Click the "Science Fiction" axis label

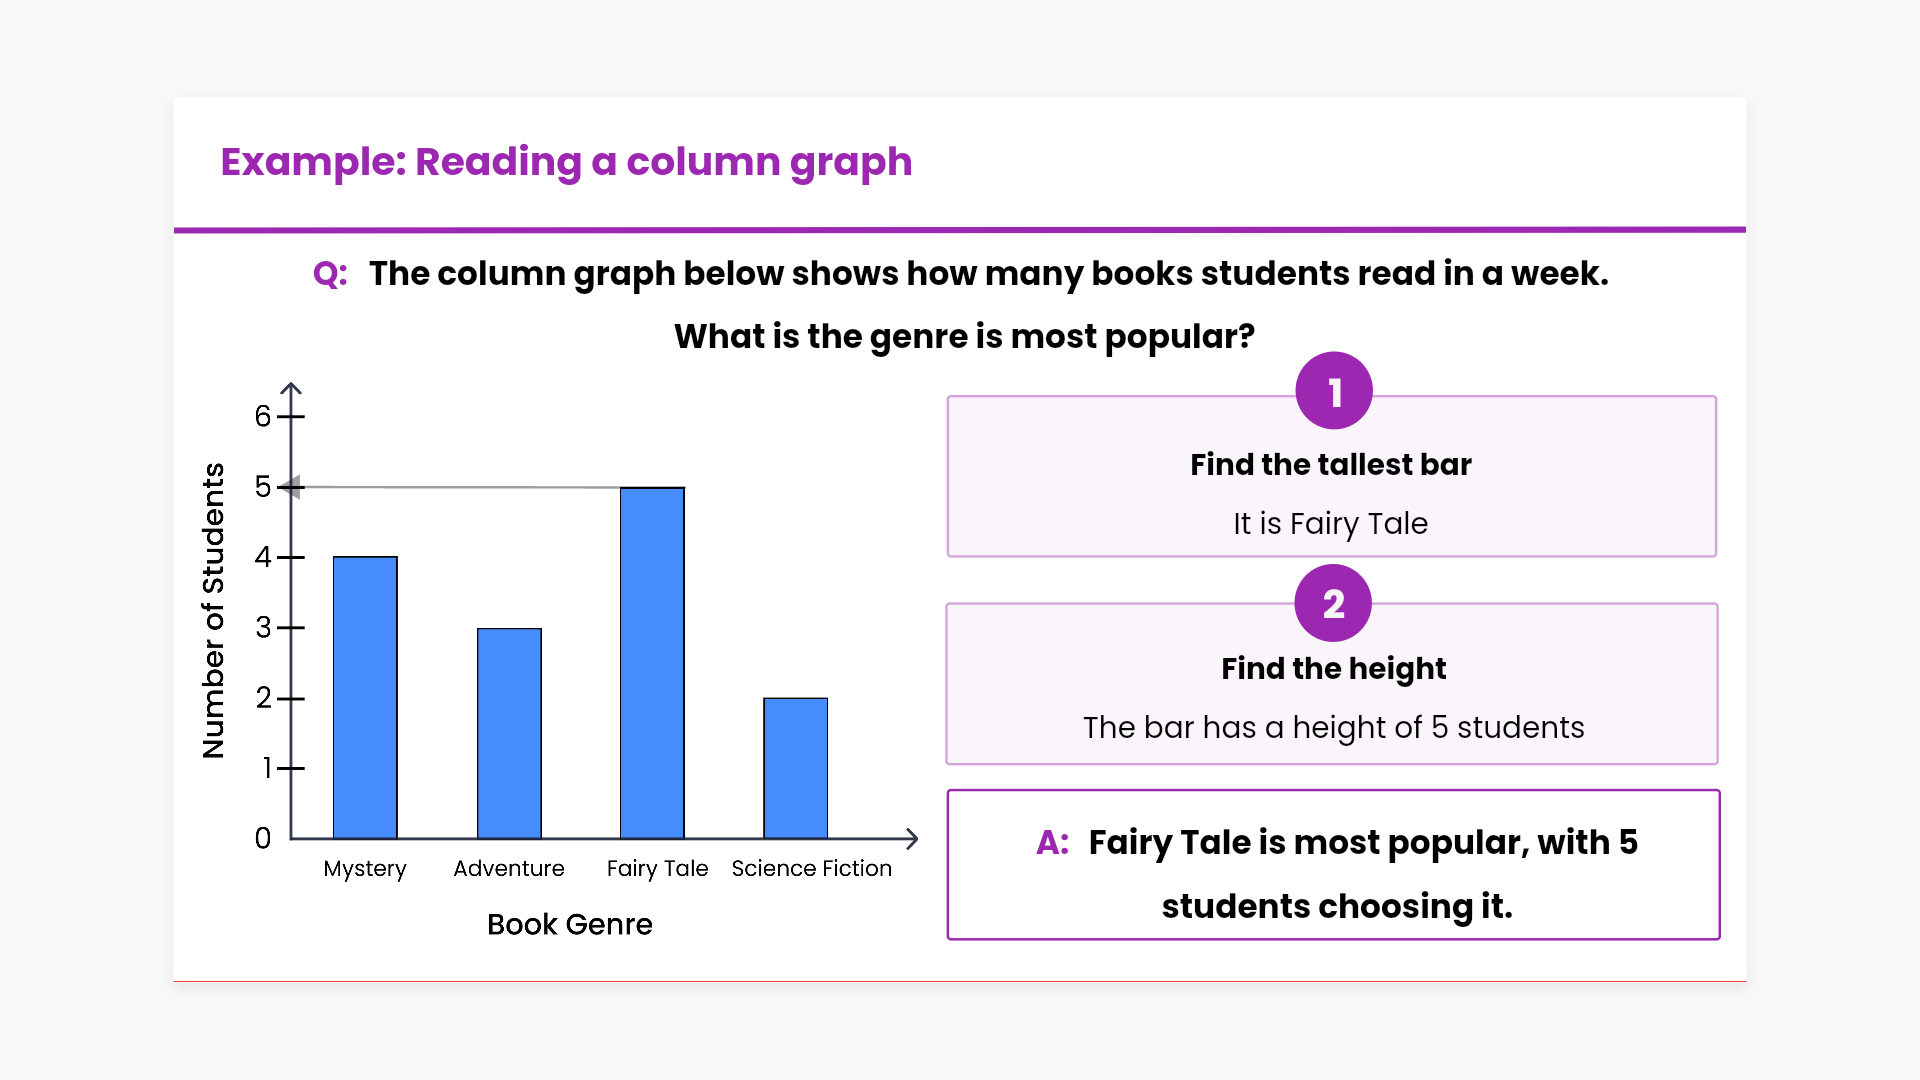click(811, 869)
